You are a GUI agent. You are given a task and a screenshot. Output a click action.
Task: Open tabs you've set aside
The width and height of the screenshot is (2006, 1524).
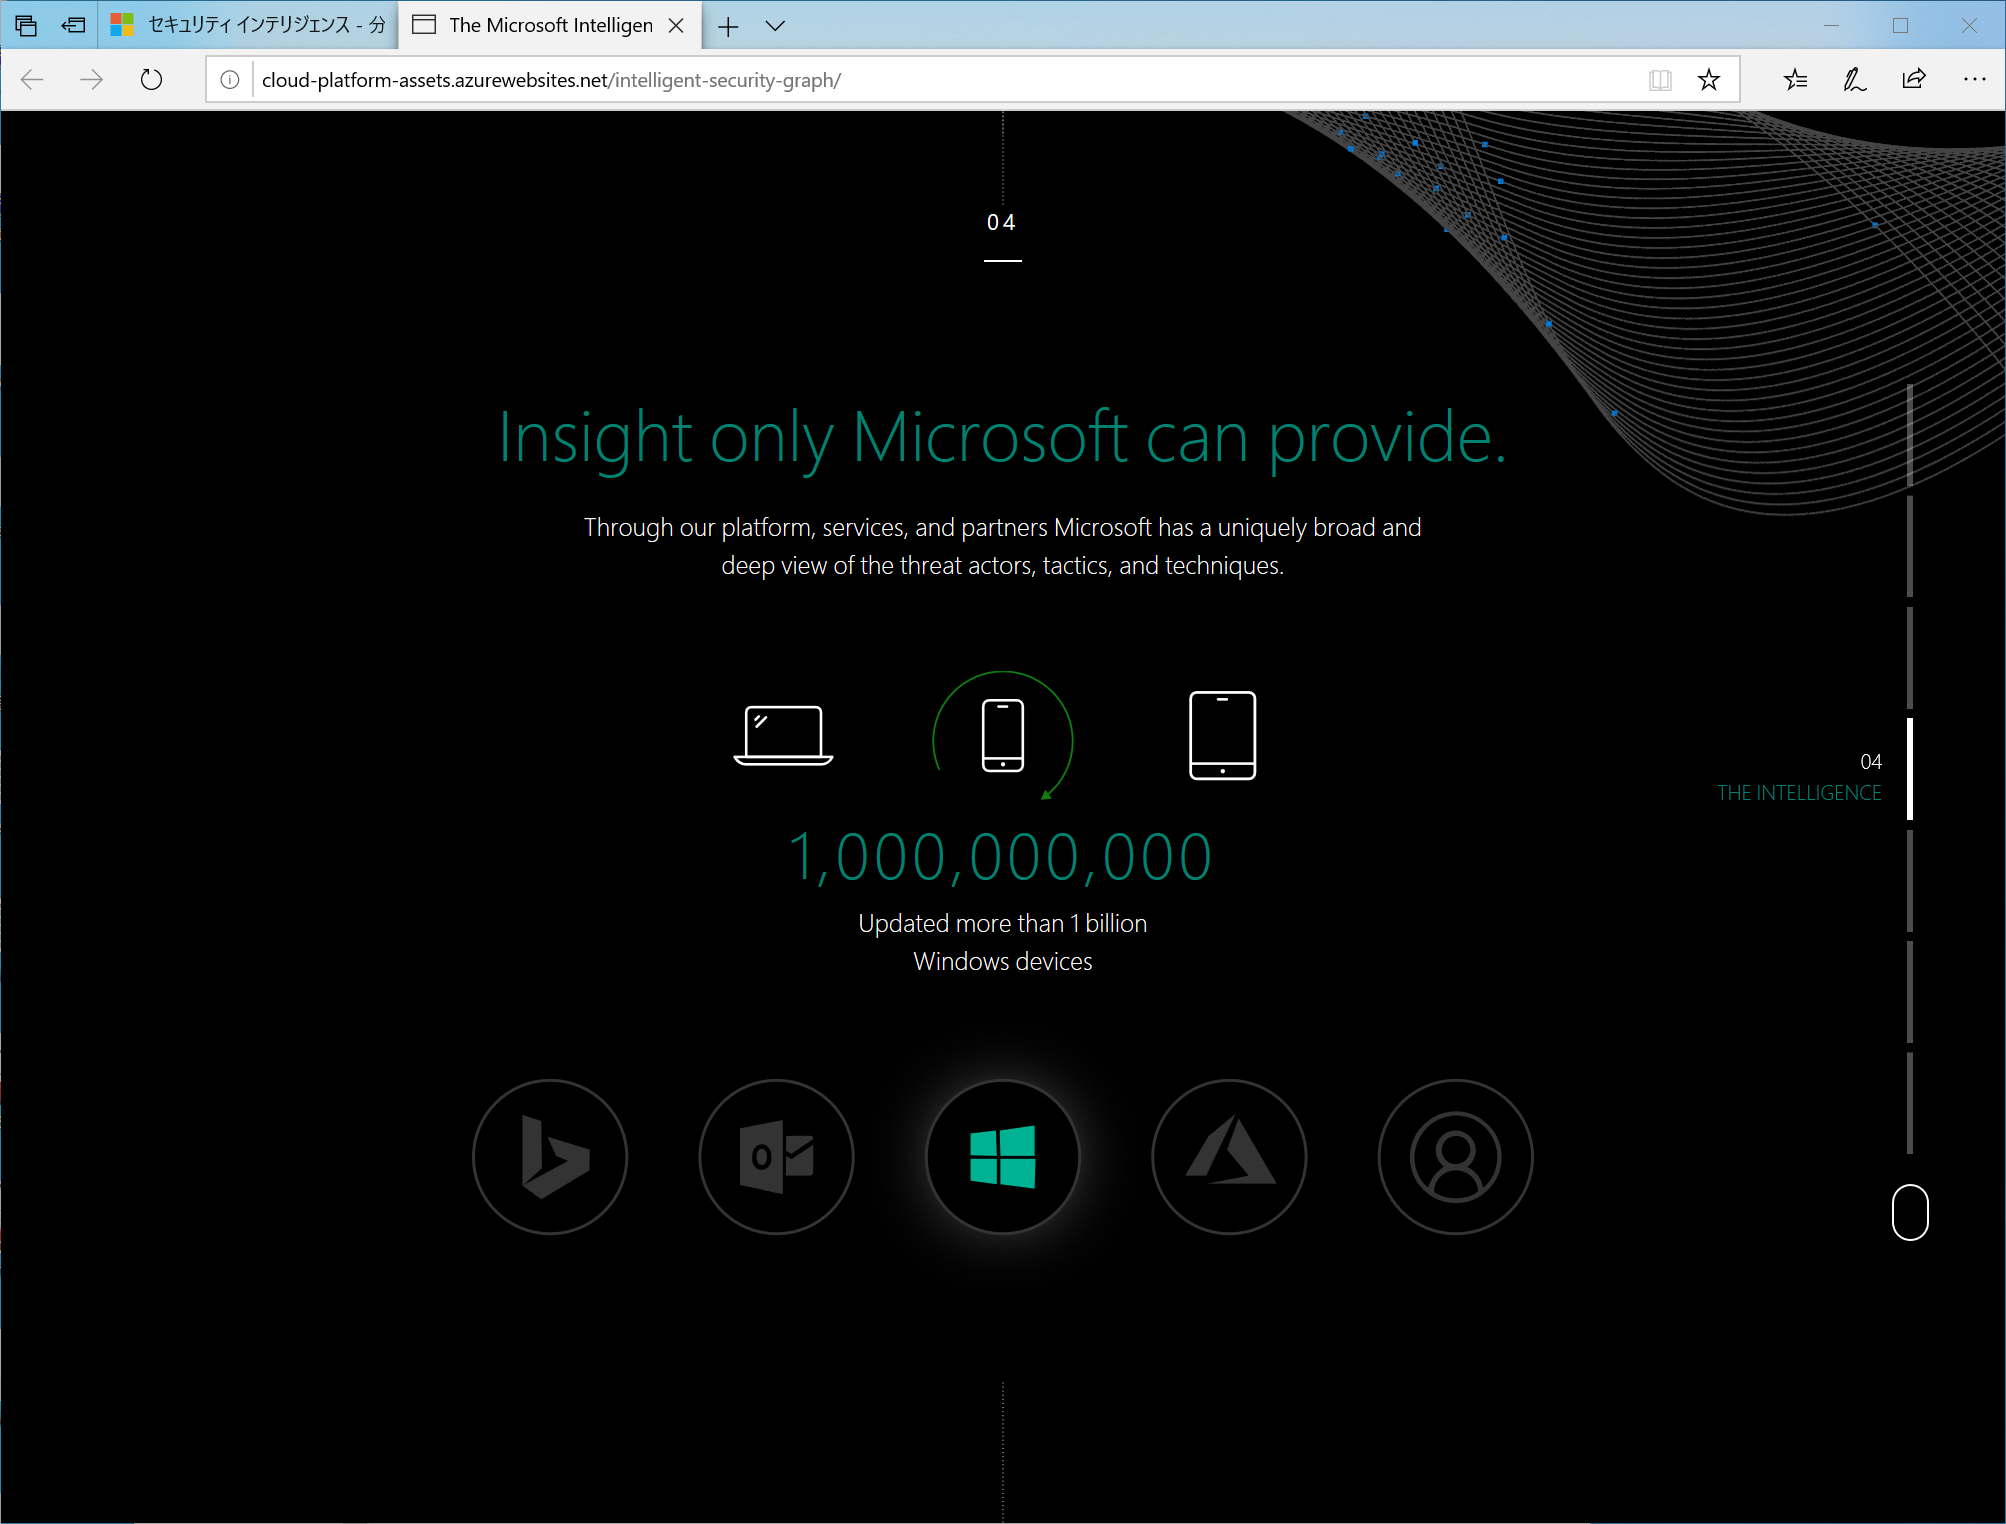coord(26,25)
